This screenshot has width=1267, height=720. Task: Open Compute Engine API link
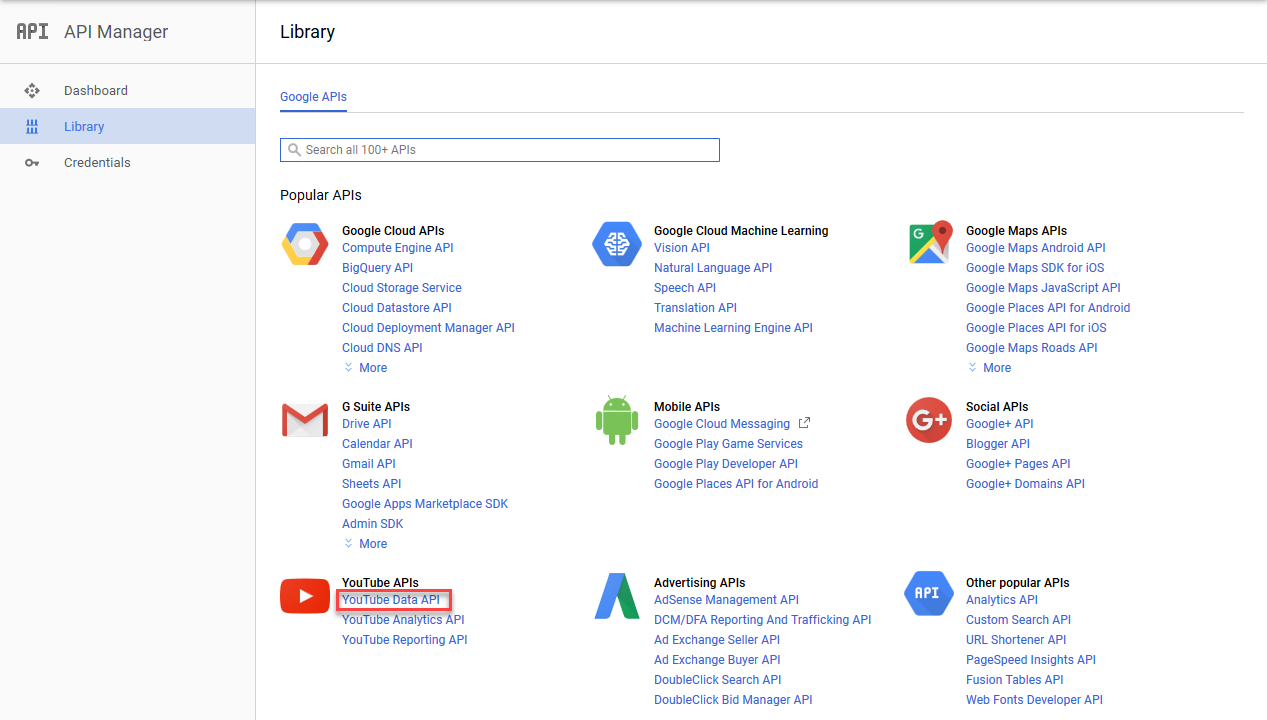[x=397, y=248]
